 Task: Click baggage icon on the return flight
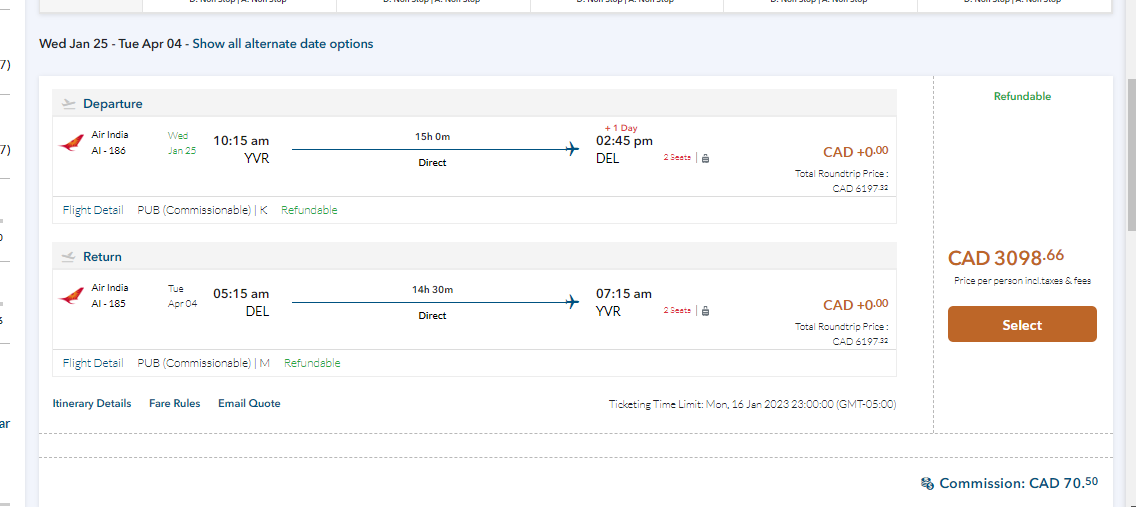tap(705, 311)
